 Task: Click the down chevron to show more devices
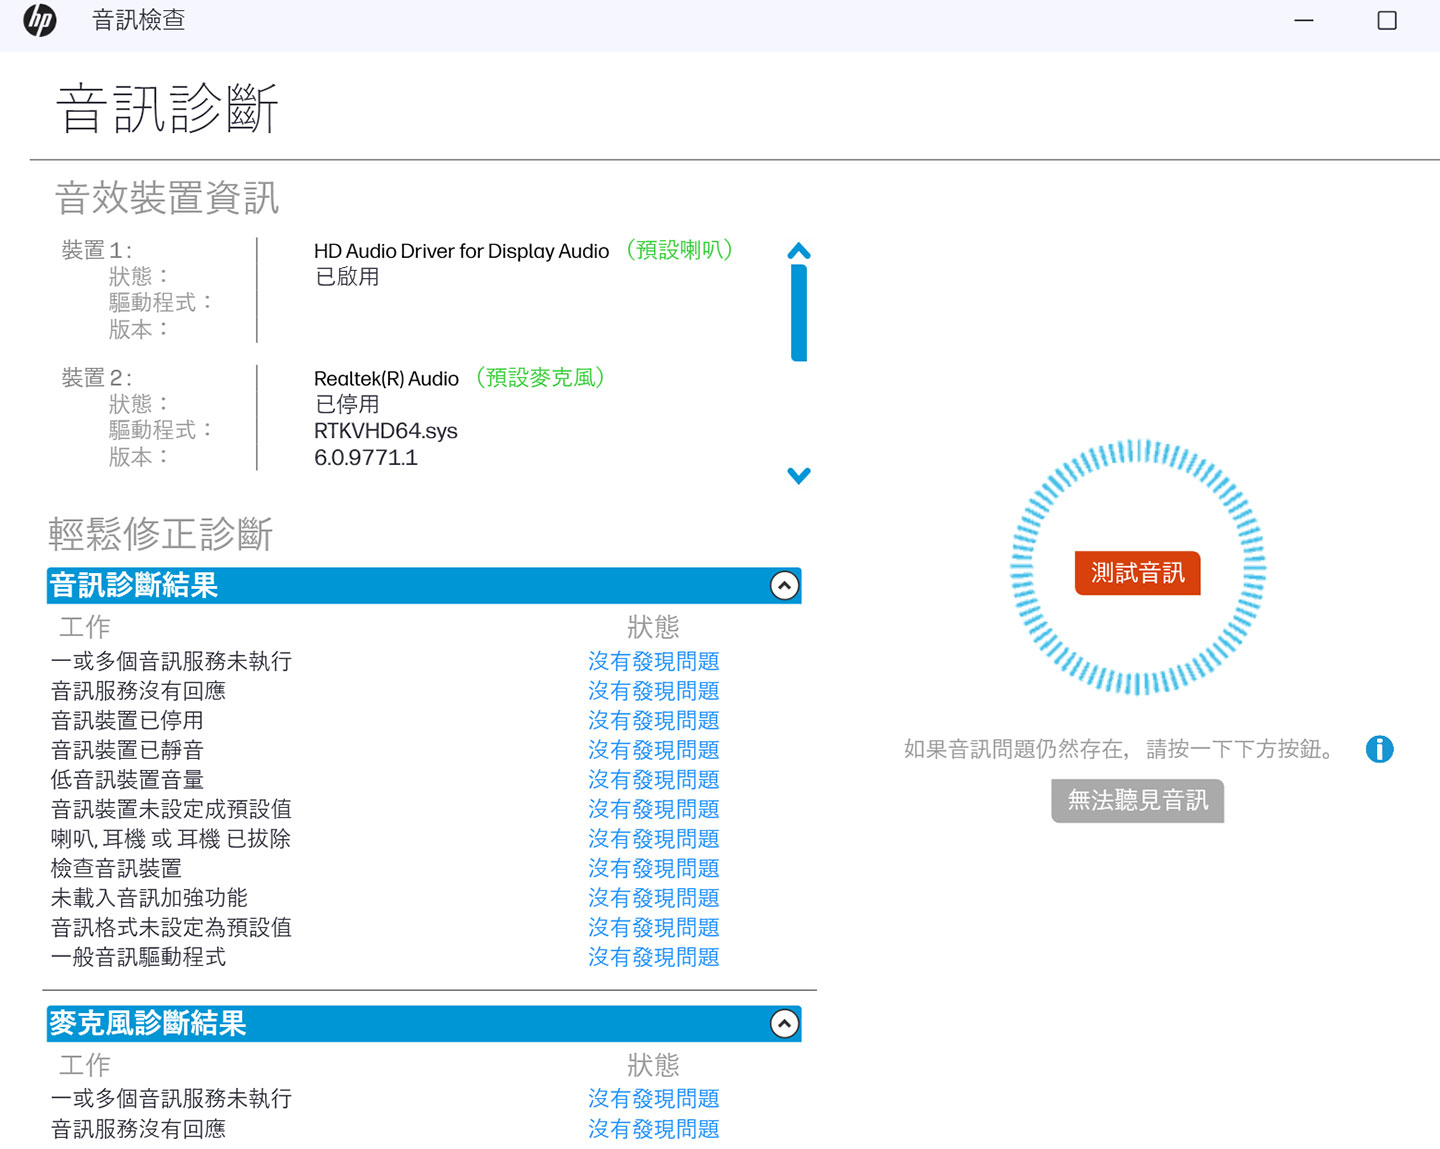click(798, 476)
